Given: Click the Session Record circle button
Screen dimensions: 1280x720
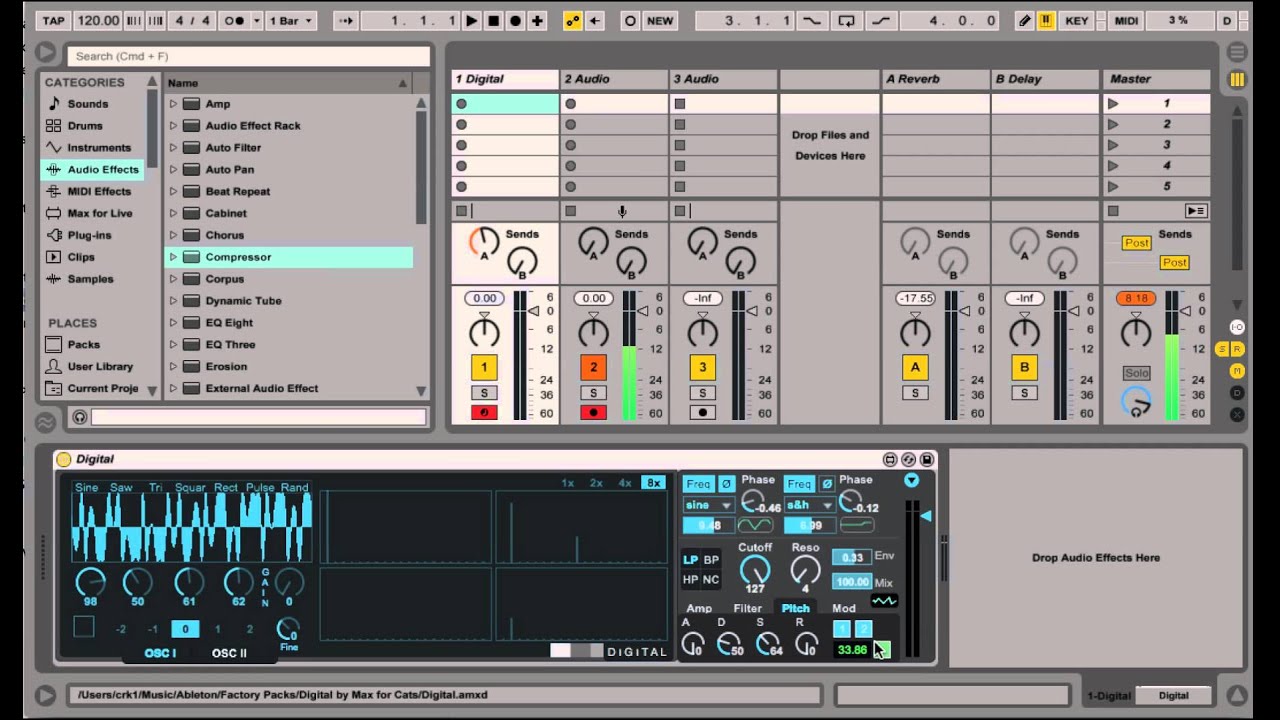Looking at the screenshot, I should tap(630, 20).
